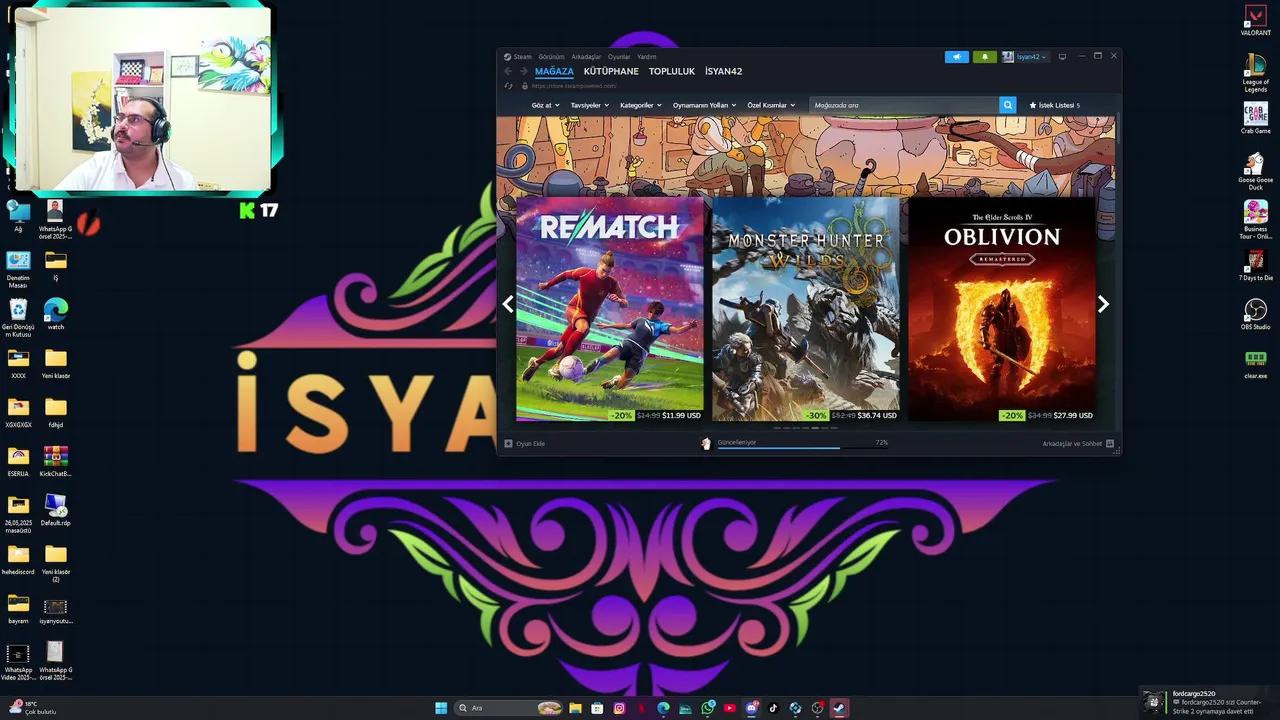
Task: Click the Steam store URL address
Action: (574, 86)
